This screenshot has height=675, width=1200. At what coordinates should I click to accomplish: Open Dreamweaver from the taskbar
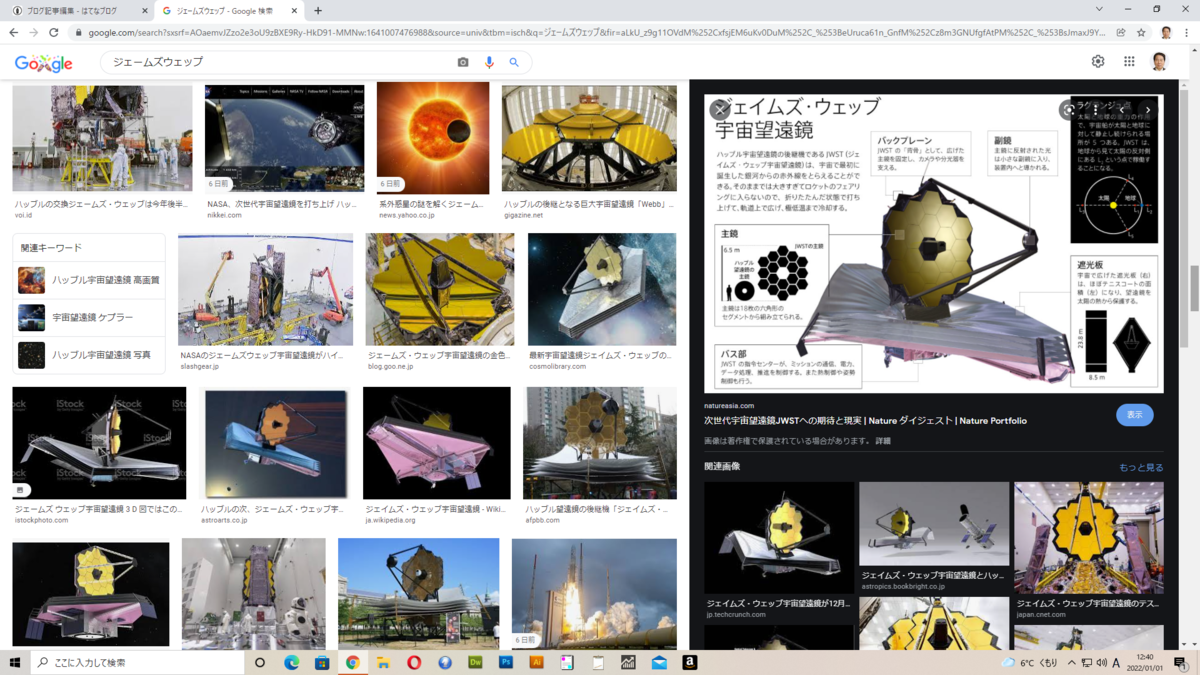(x=475, y=662)
